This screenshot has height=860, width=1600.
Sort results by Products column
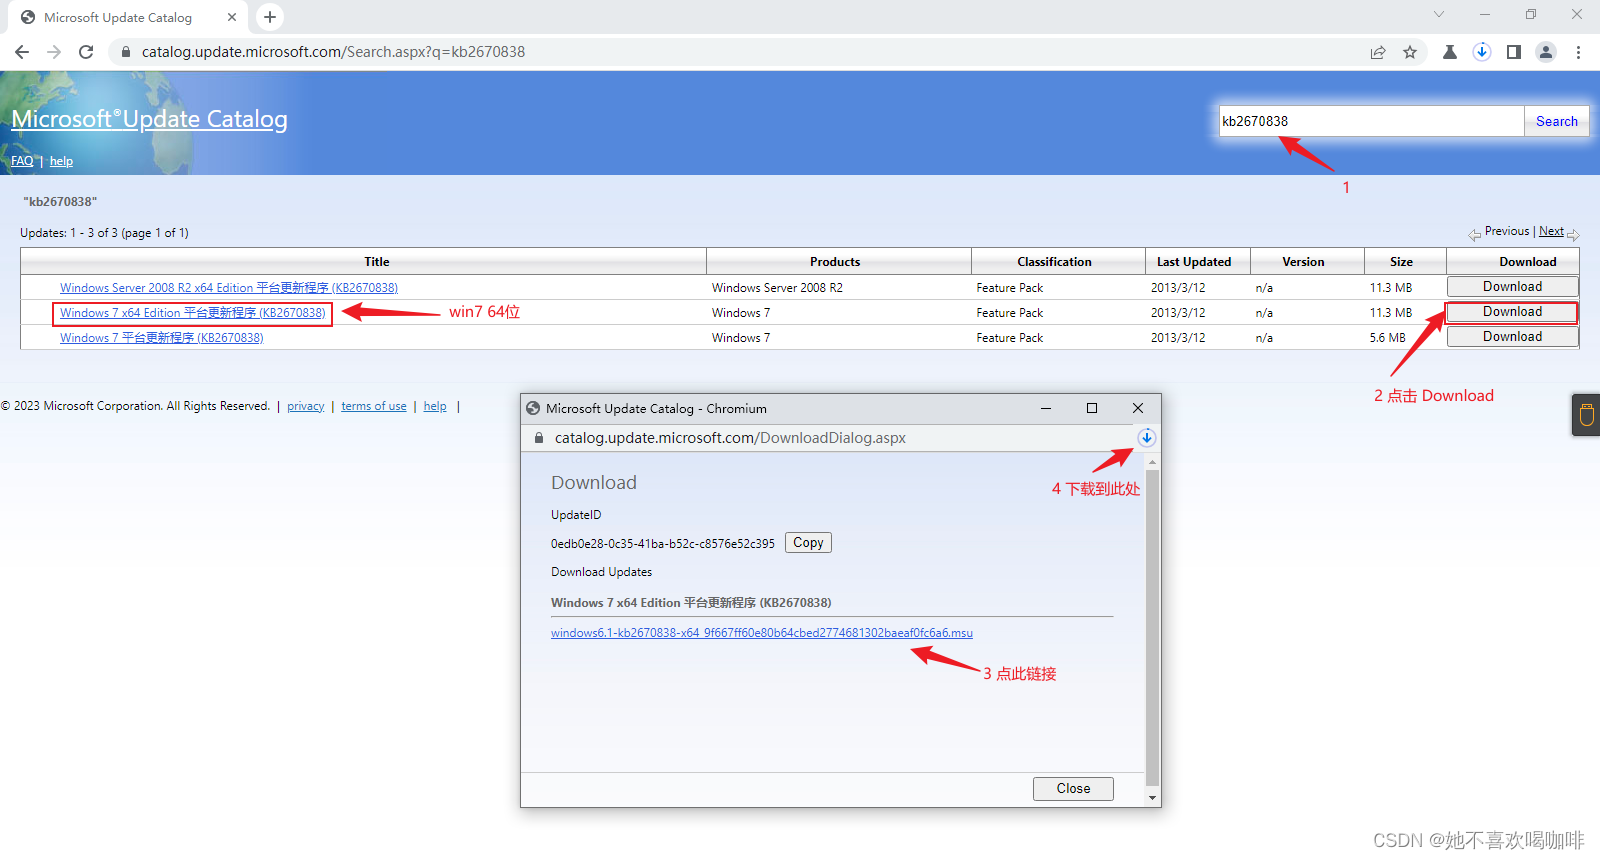point(835,262)
